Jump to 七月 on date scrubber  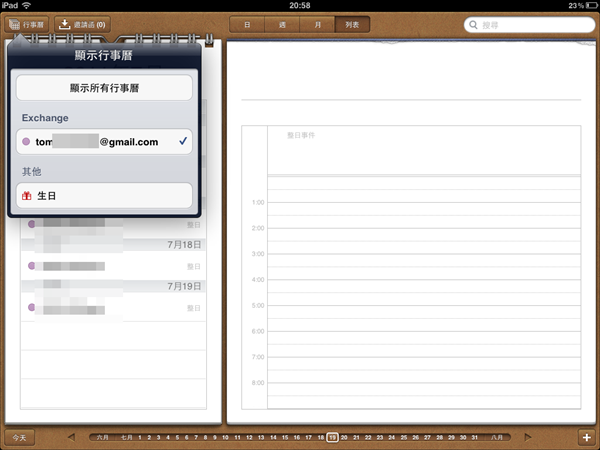pyautogui.click(x=127, y=437)
